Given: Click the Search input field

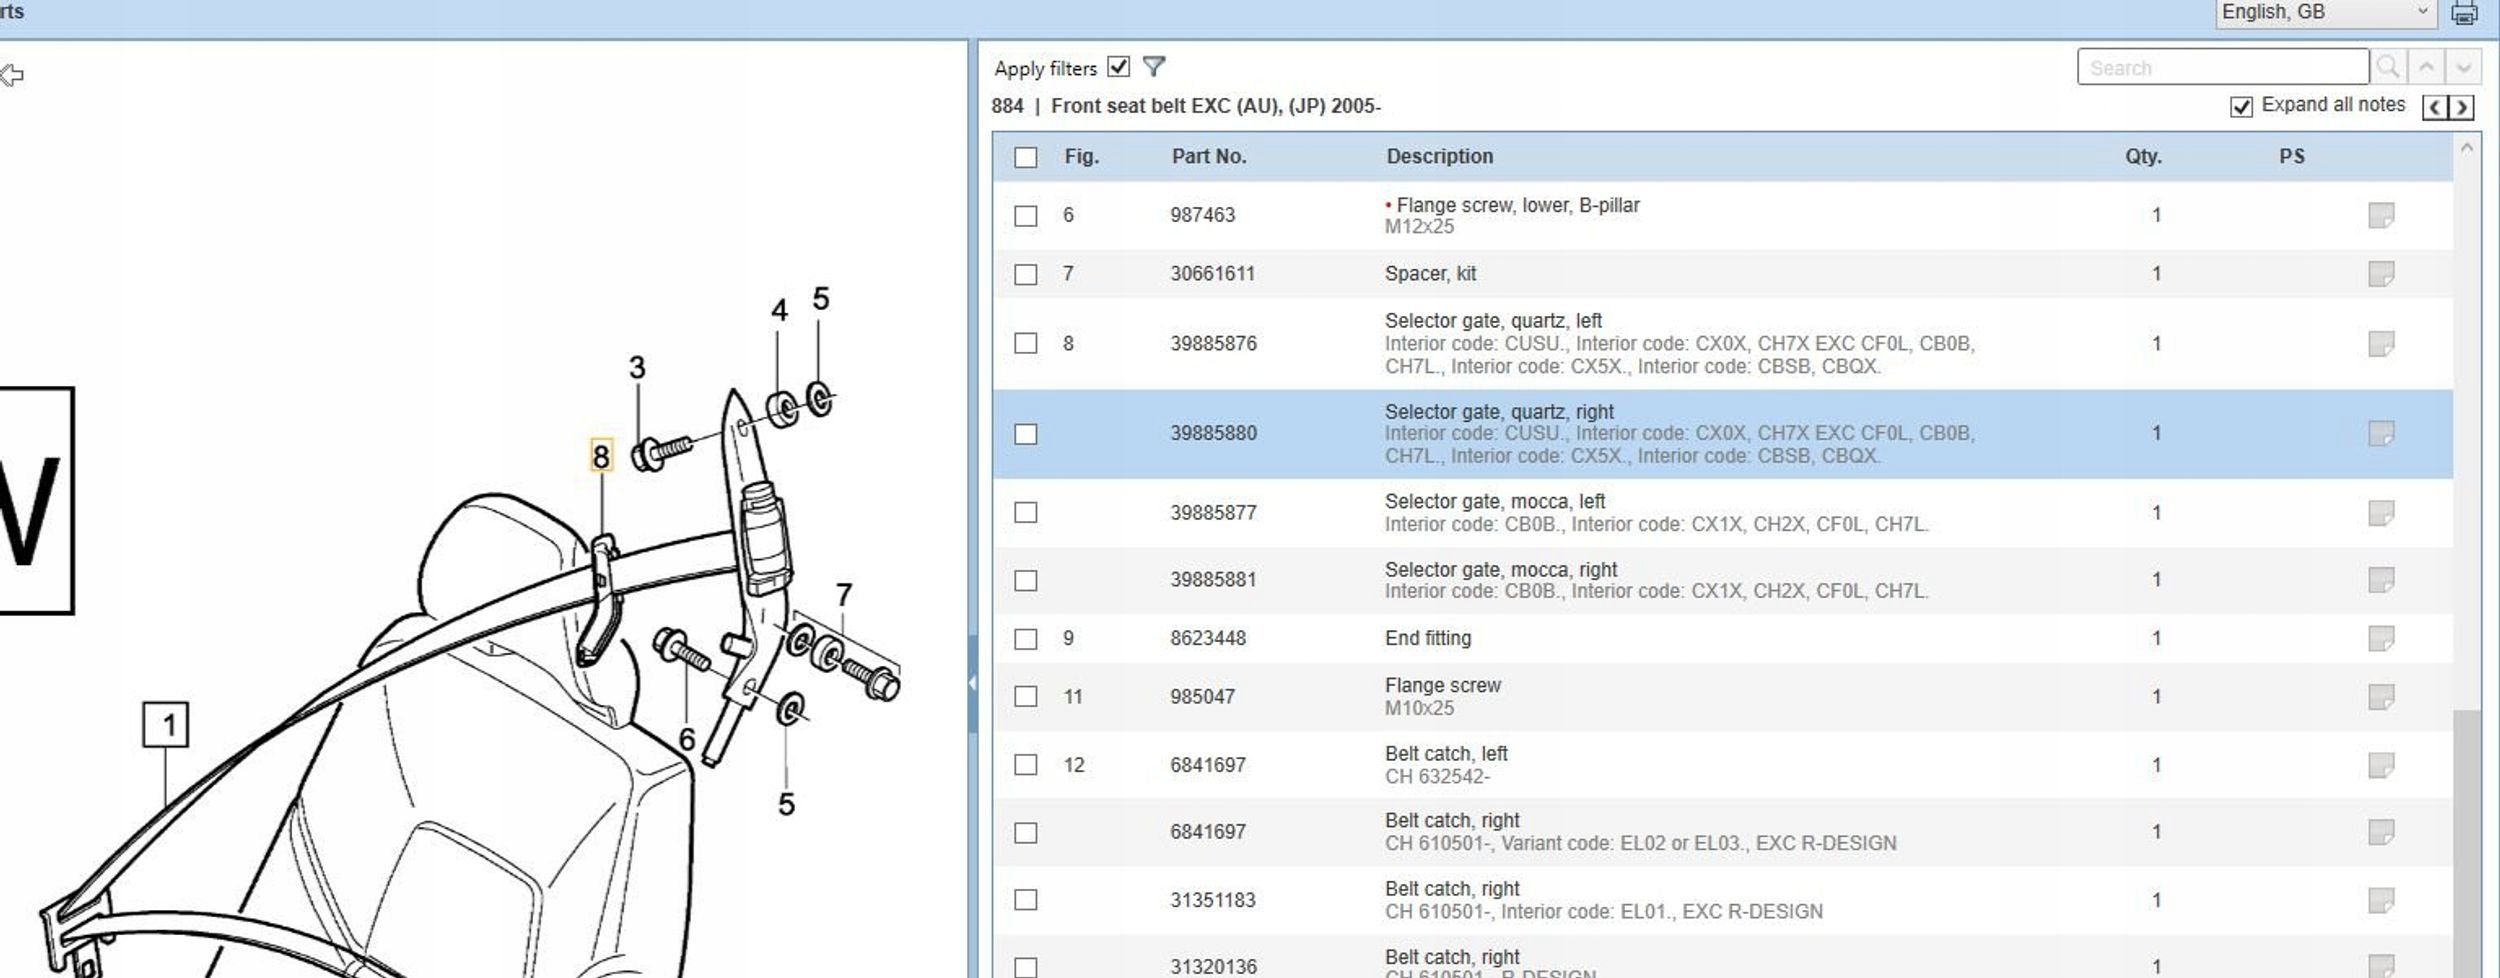Looking at the screenshot, I should coord(2223,67).
